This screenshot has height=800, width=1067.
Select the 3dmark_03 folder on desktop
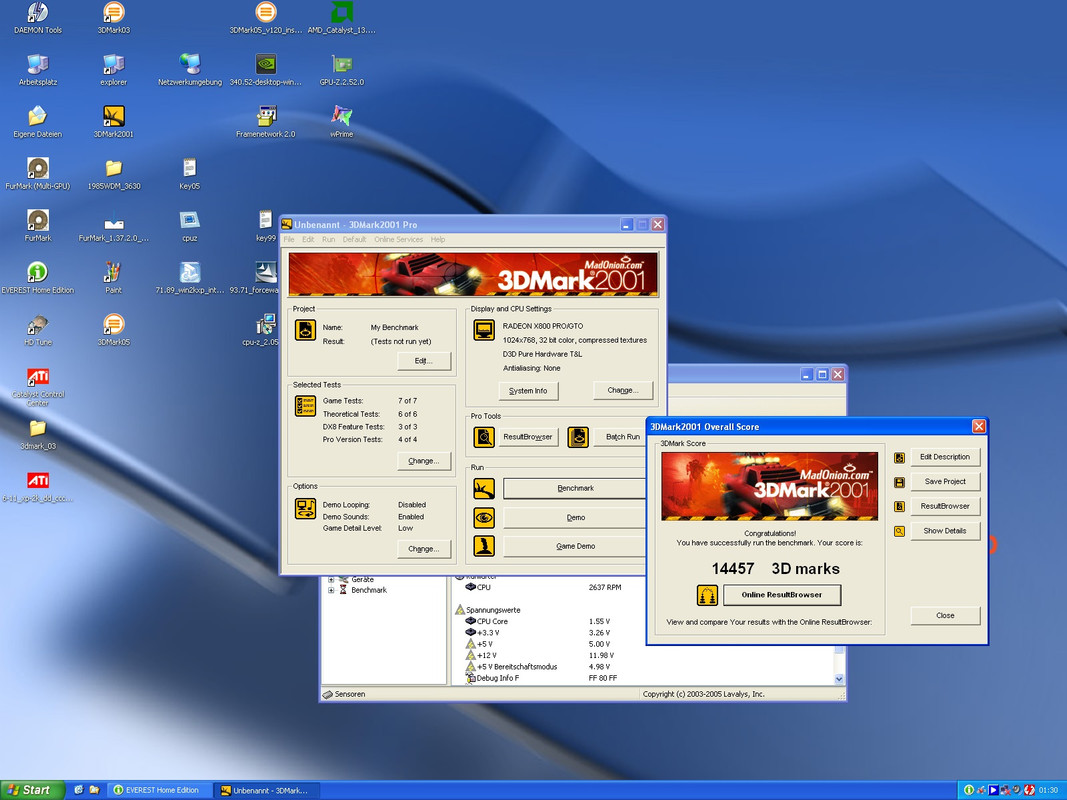tap(37, 435)
